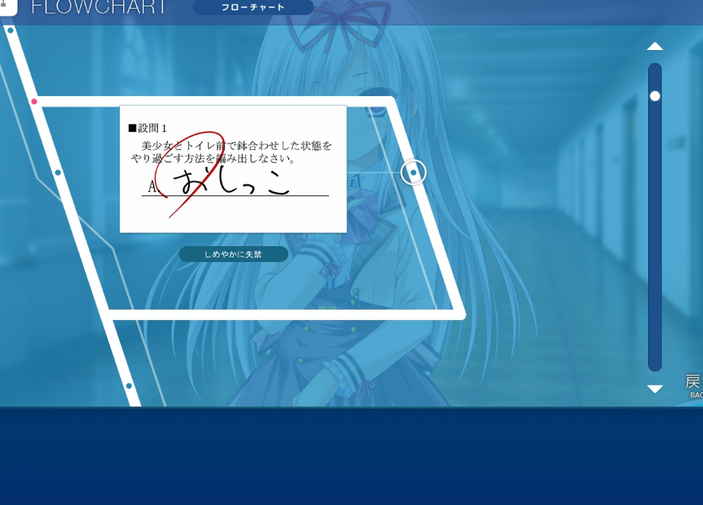Screen dimensions: 703x505
Task: Click the 戻 BACK button
Action: click(x=694, y=386)
